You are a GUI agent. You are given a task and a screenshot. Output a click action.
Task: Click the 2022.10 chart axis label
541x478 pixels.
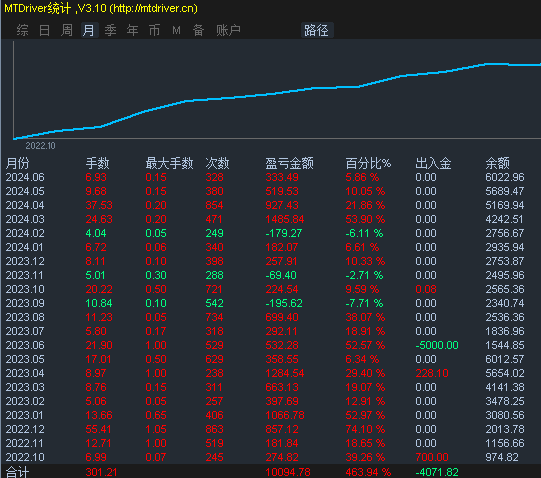click(40, 146)
